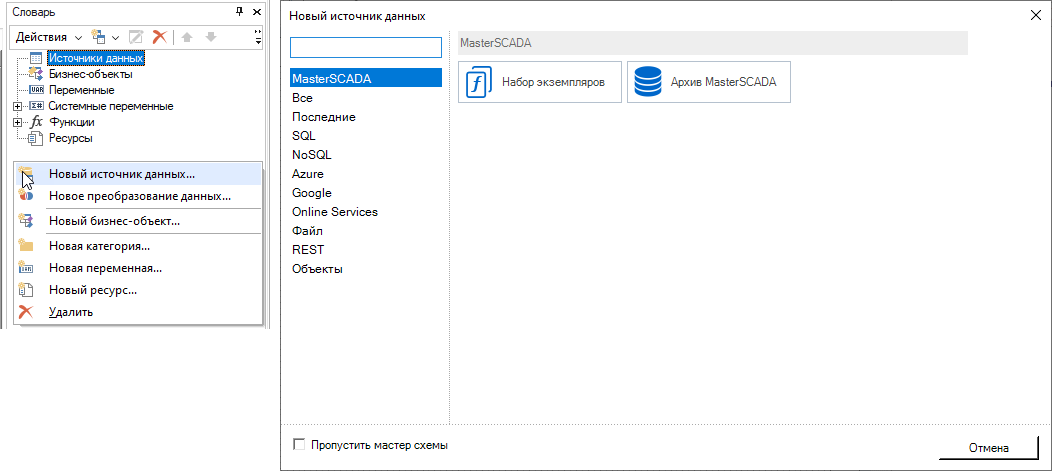Select the Последние category
Image resolution: width=1055 pixels, height=473 pixels.
click(x=366, y=116)
